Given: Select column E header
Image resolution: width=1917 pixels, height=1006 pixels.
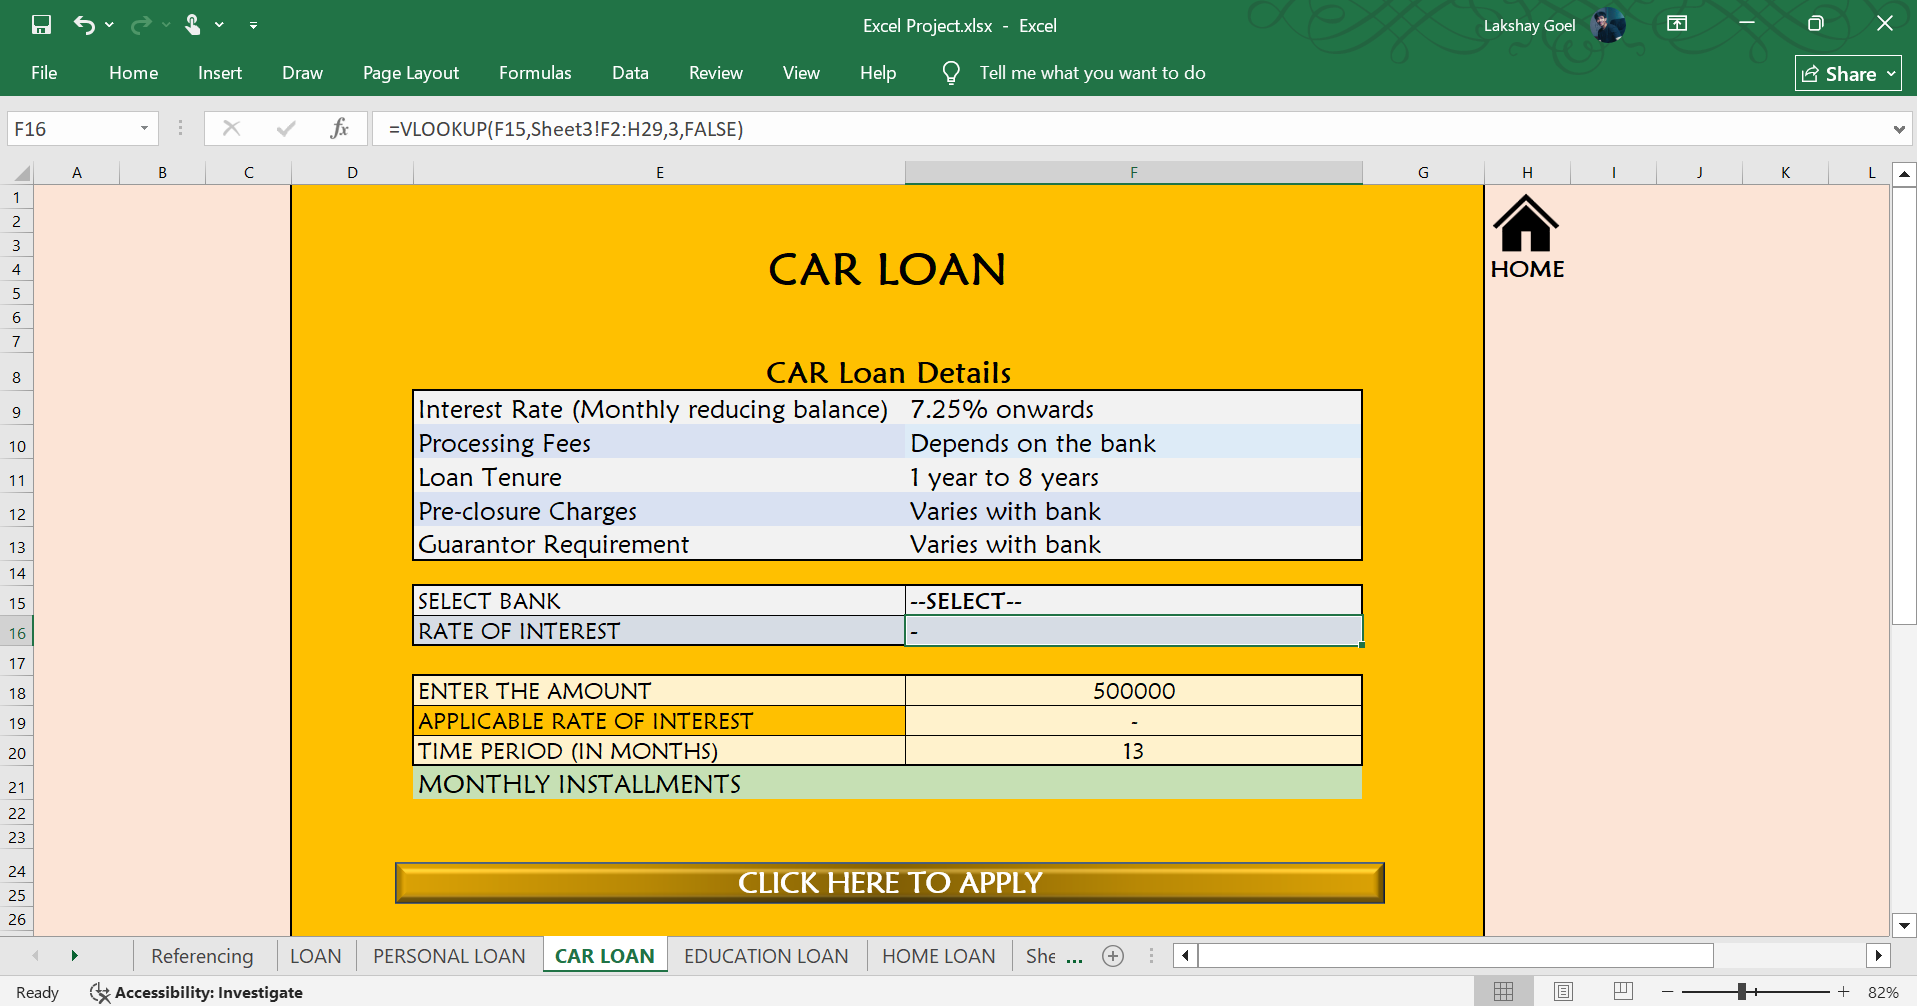Looking at the screenshot, I should coord(659,173).
